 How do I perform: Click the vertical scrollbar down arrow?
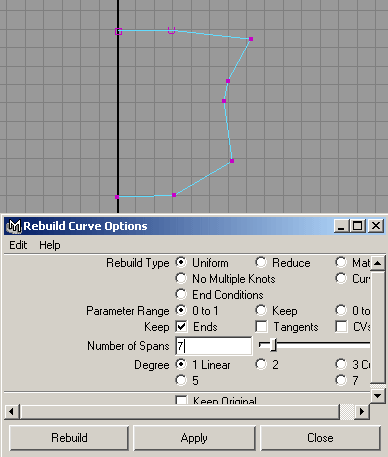[377, 396]
